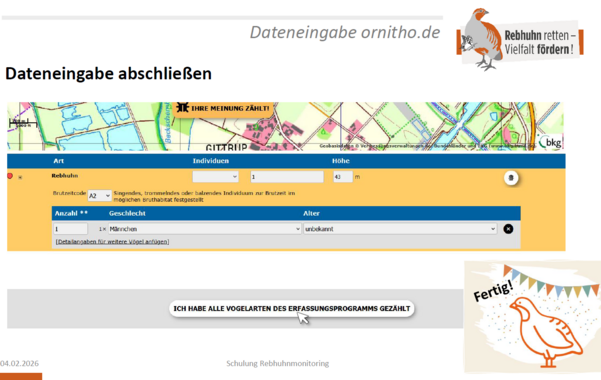Click the Höhe input showing 43
This screenshot has height=380, width=601.
pyautogui.click(x=343, y=177)
